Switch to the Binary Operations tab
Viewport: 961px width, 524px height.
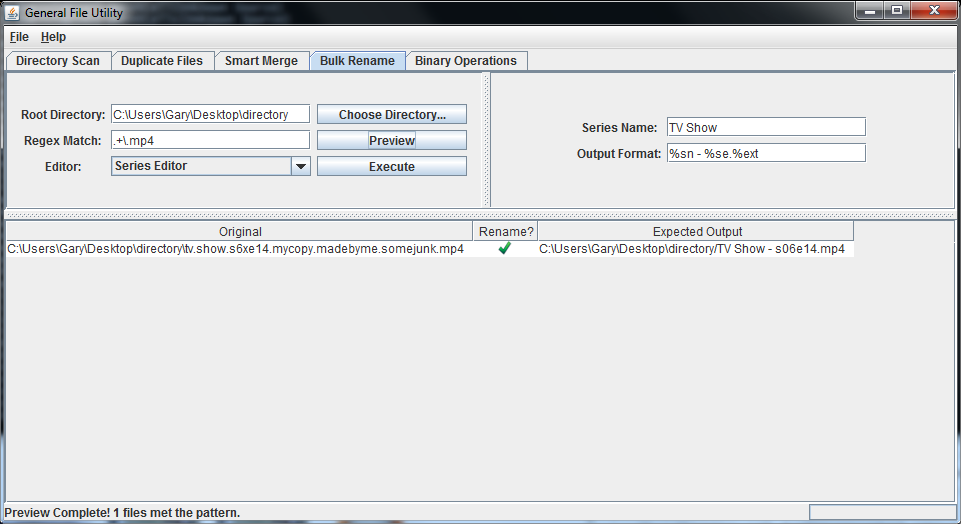466,61
